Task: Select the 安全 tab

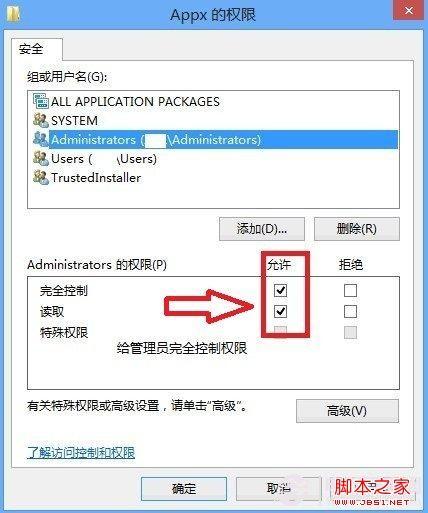Action: tap(31, 49)
